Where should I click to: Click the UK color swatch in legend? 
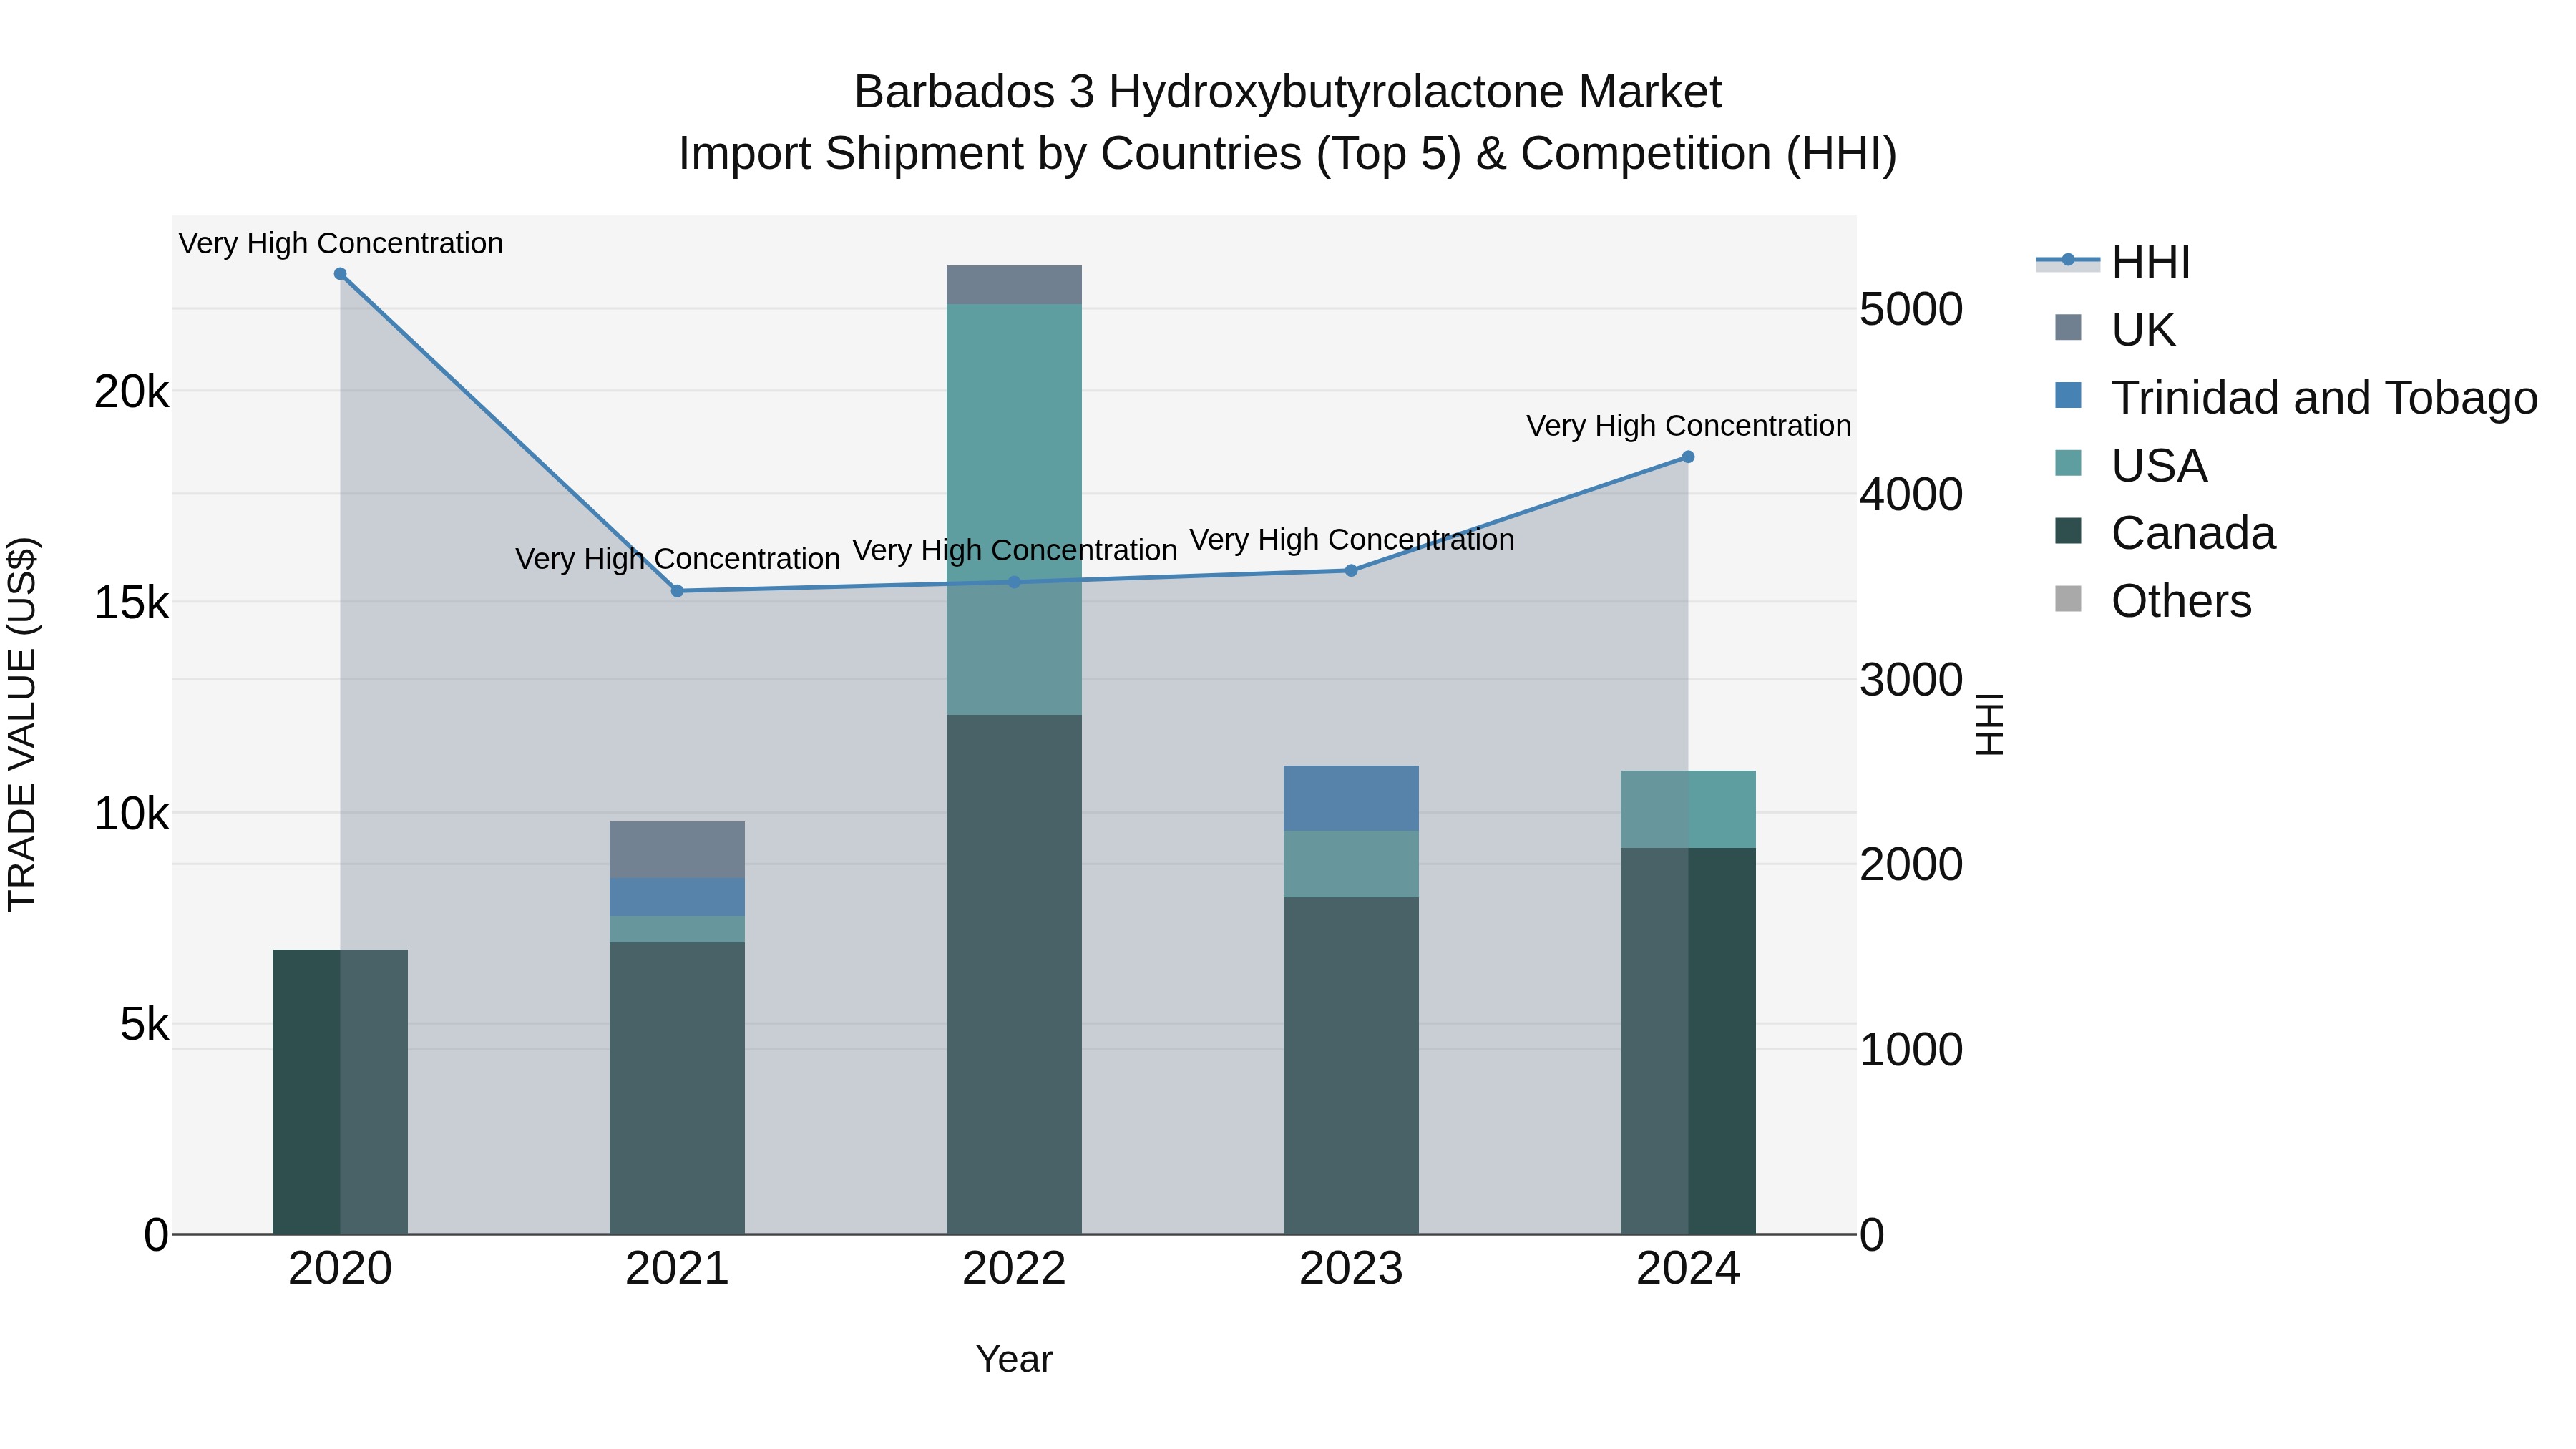click(x=2068, y=327)
